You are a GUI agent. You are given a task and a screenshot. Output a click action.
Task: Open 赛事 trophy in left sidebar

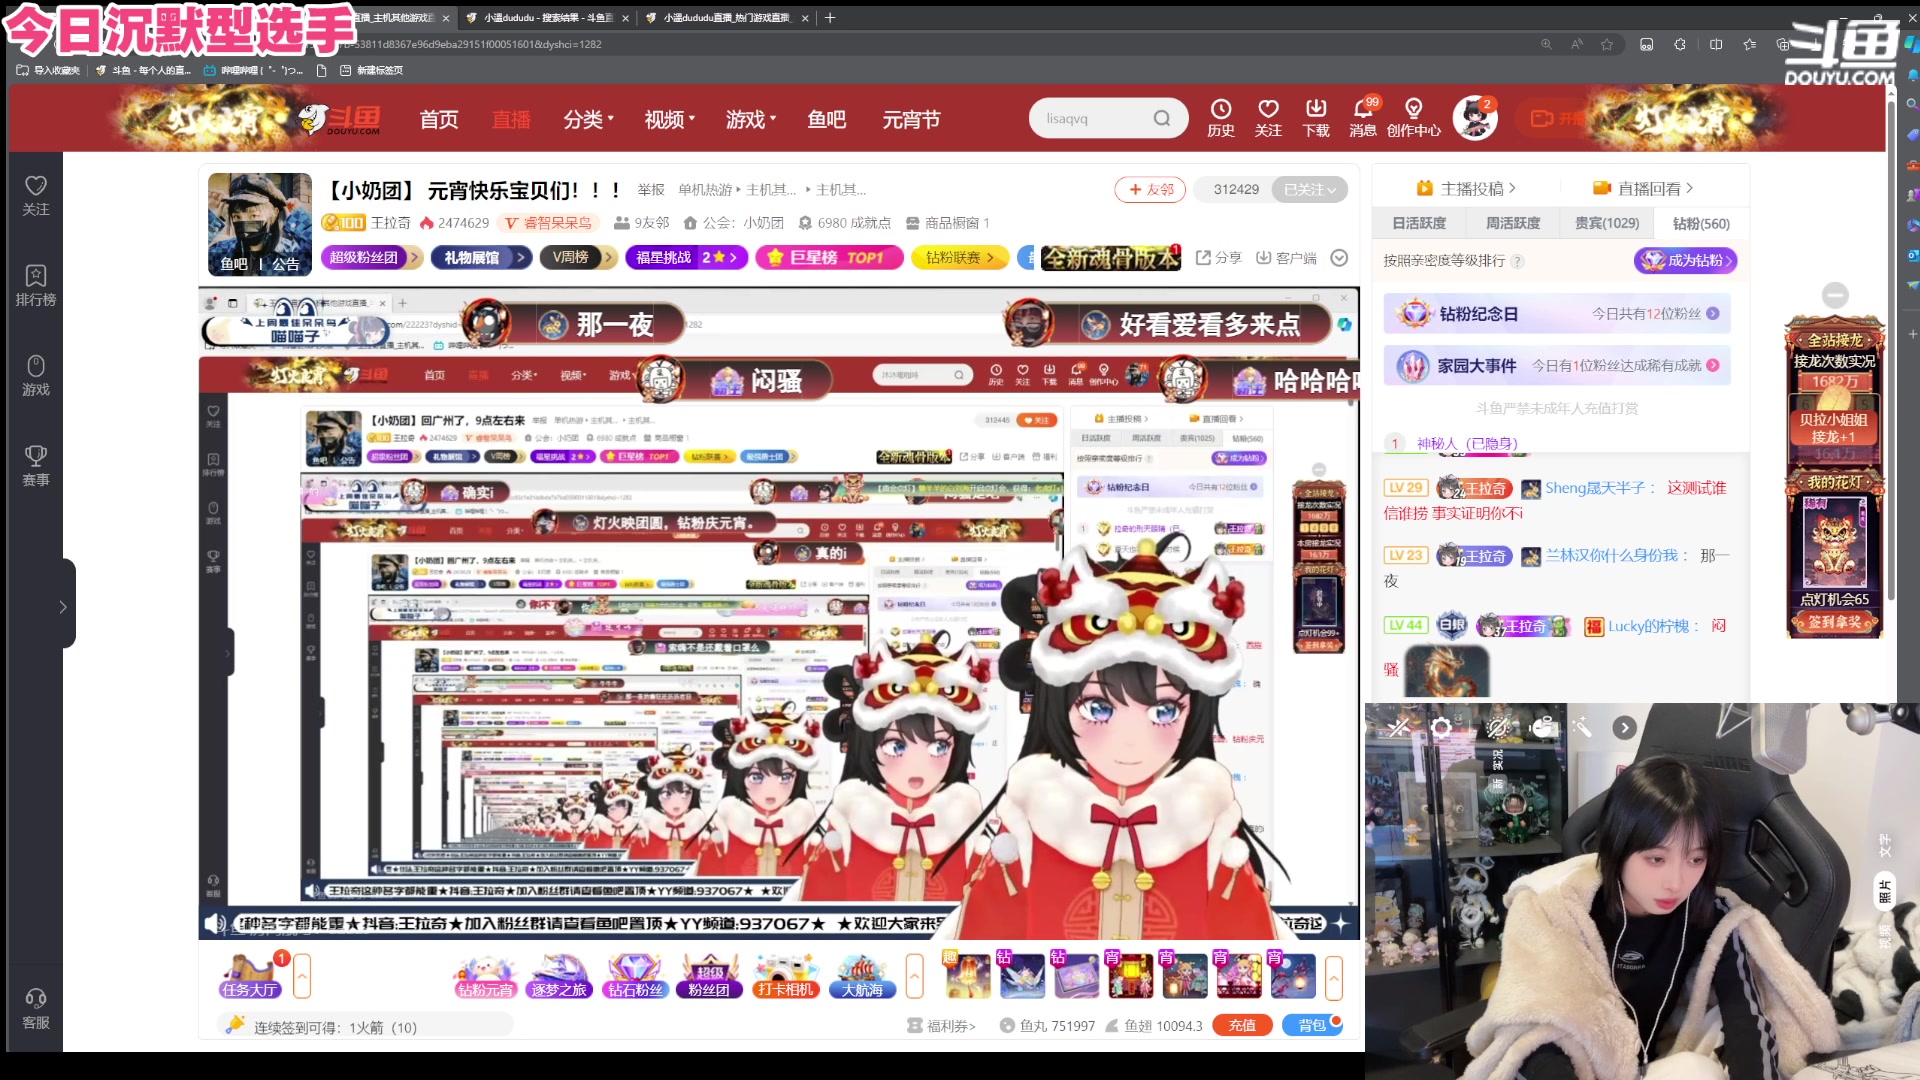coord(36,465)
